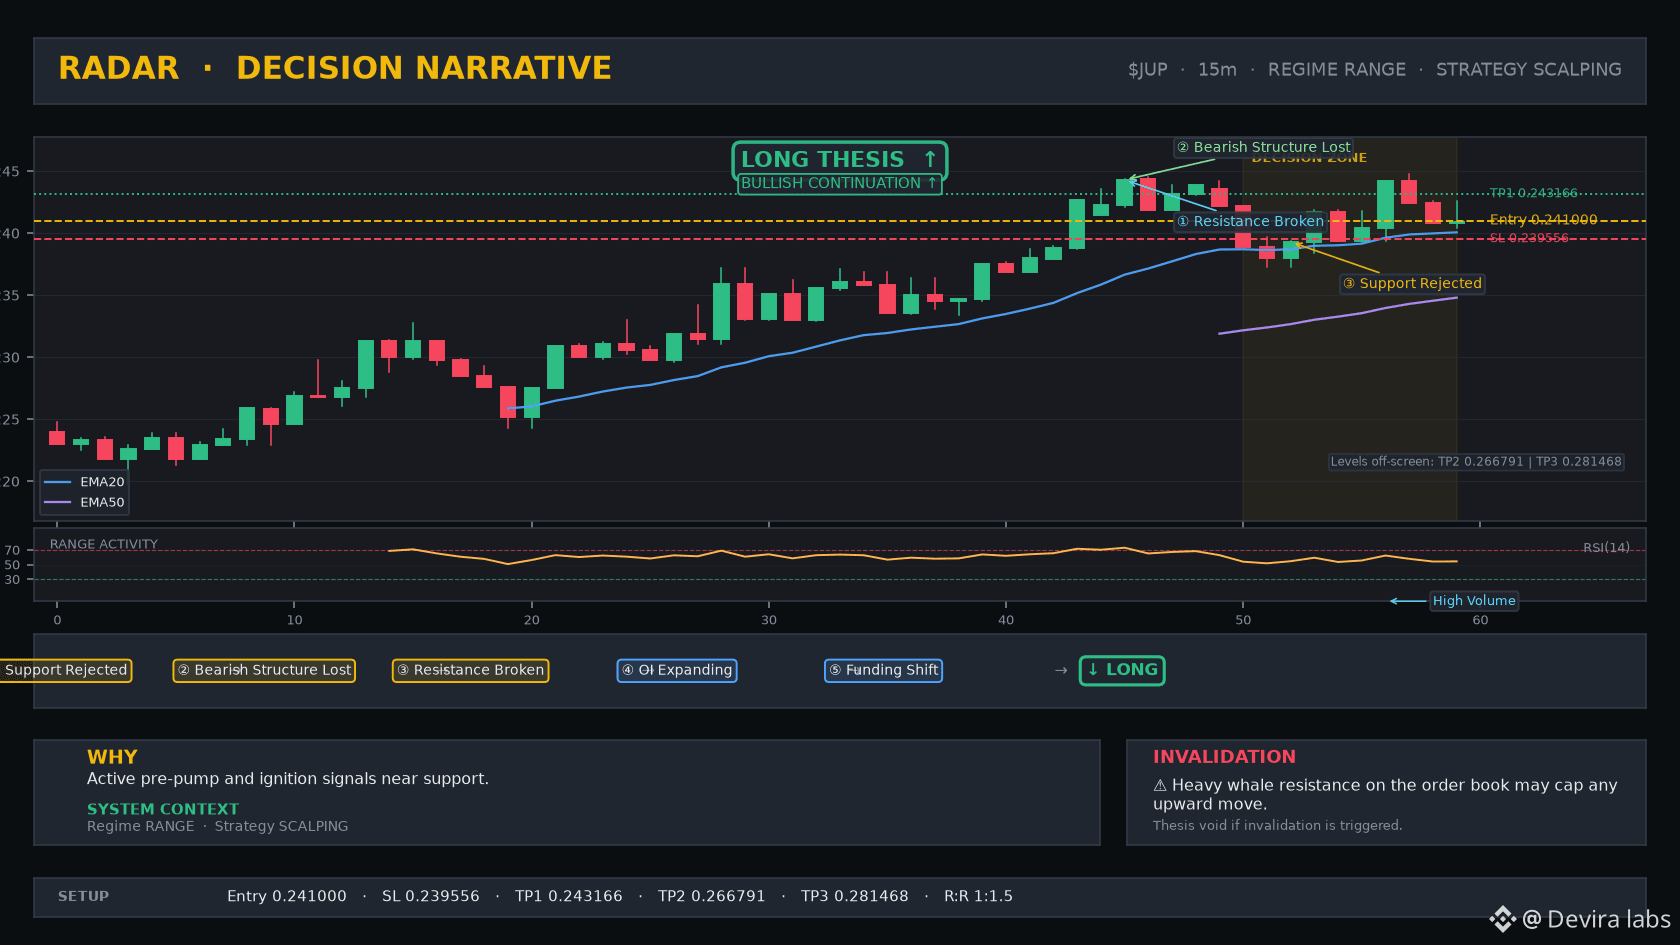Click TP3 0.281468 in the SETUP row
The image size is (1680, 945).
click(x=855, y=896)
